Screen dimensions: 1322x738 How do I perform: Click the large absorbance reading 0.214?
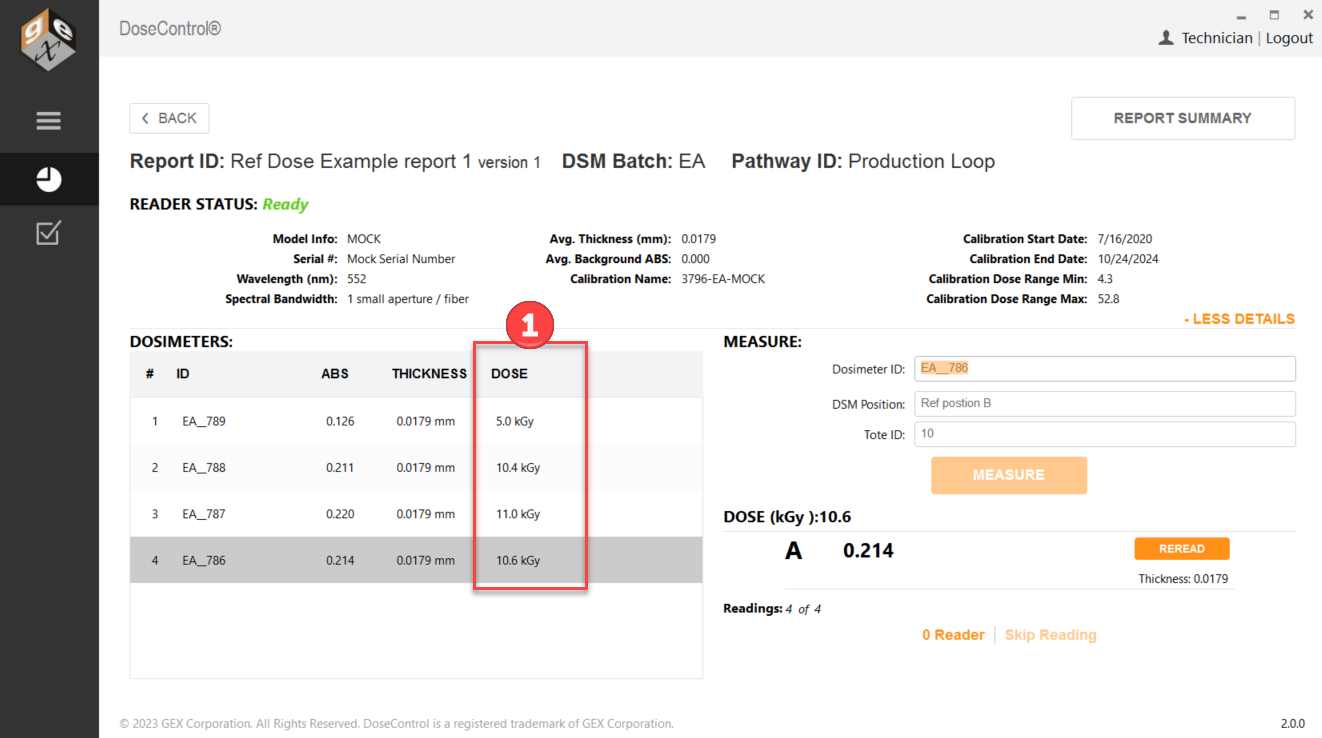pos(868,550)
